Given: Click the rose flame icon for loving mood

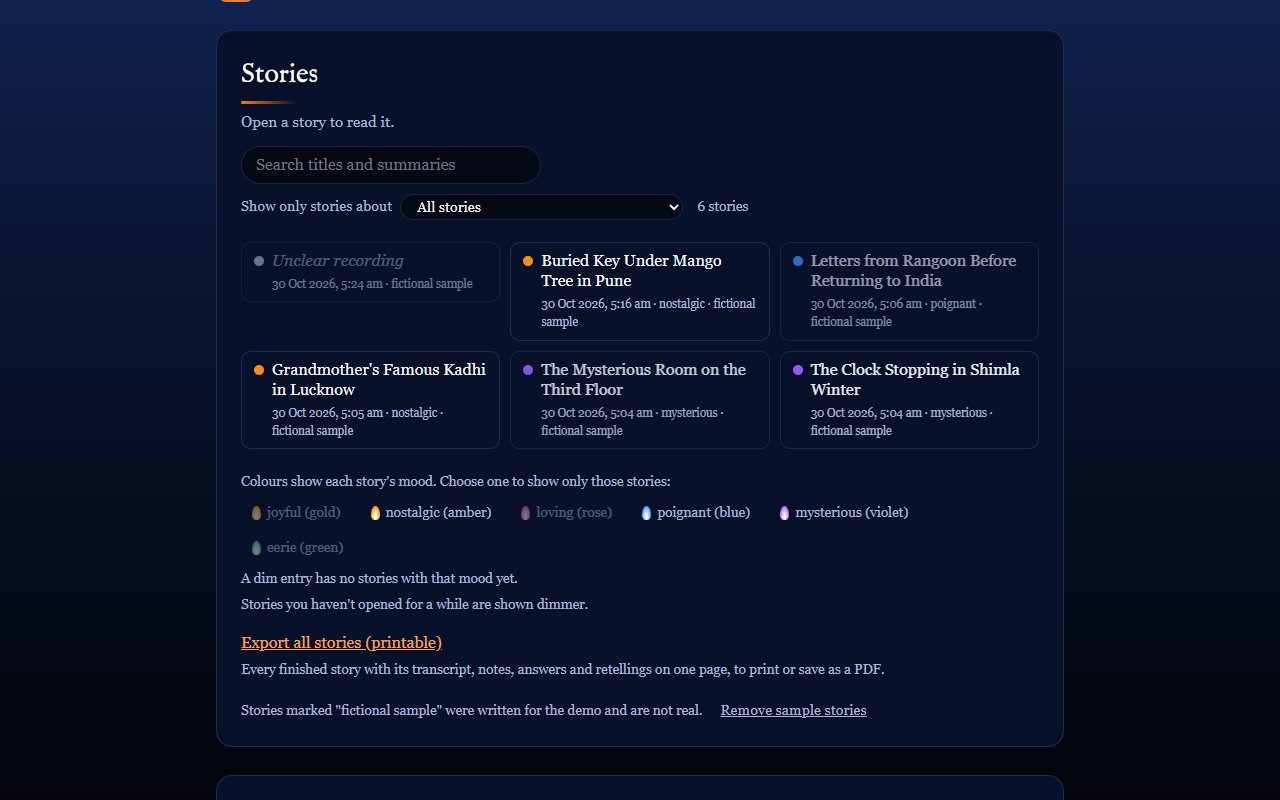Looking at the screenshot, I should [525, 513].
